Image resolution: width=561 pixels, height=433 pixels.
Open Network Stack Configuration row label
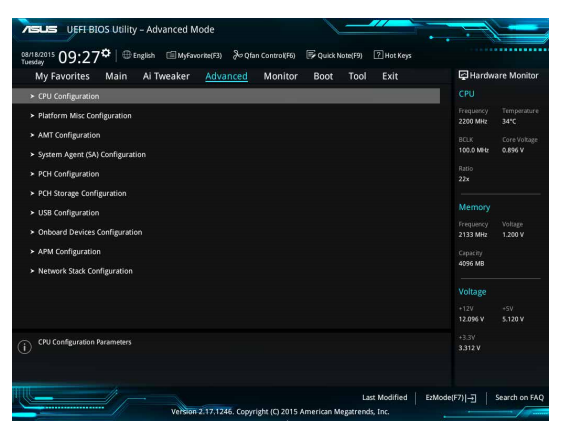point(85,271)
